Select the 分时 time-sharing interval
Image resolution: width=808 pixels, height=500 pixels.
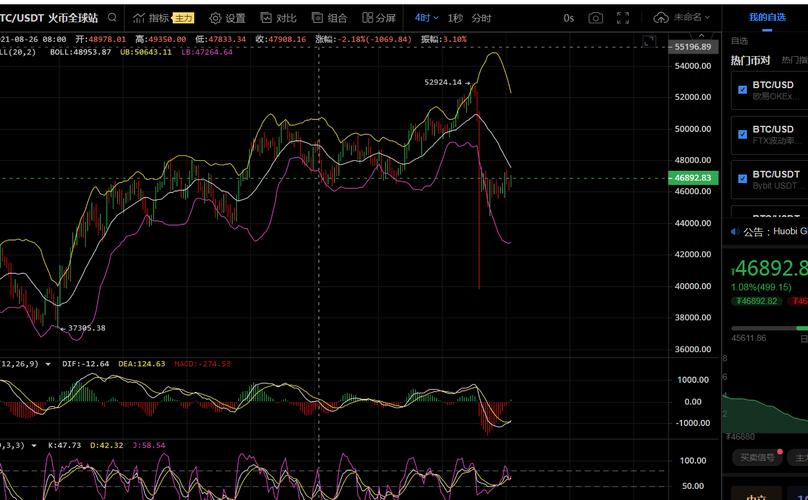(x=481, y=18)
